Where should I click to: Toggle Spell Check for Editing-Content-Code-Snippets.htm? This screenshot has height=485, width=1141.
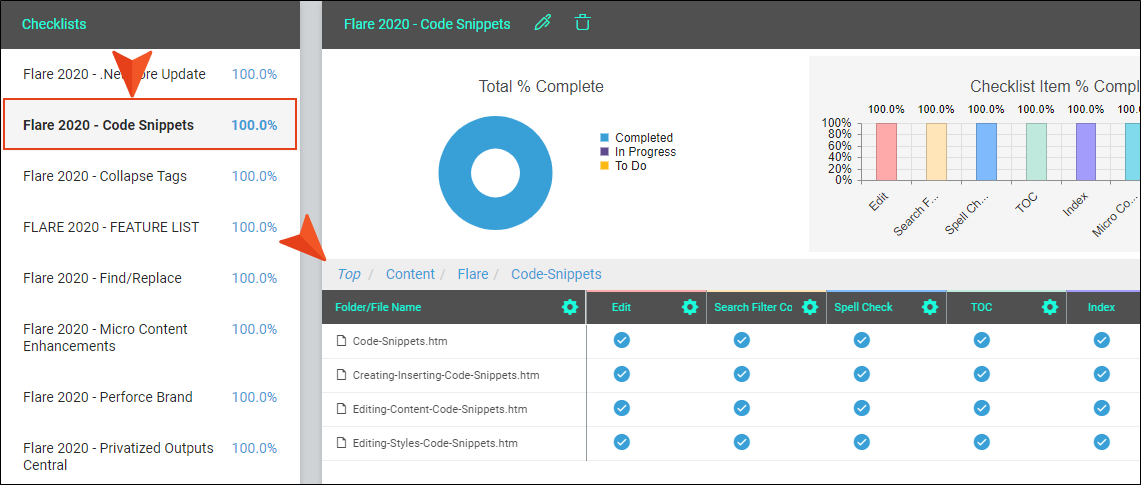pyautogui.click(x=862, y=408)
